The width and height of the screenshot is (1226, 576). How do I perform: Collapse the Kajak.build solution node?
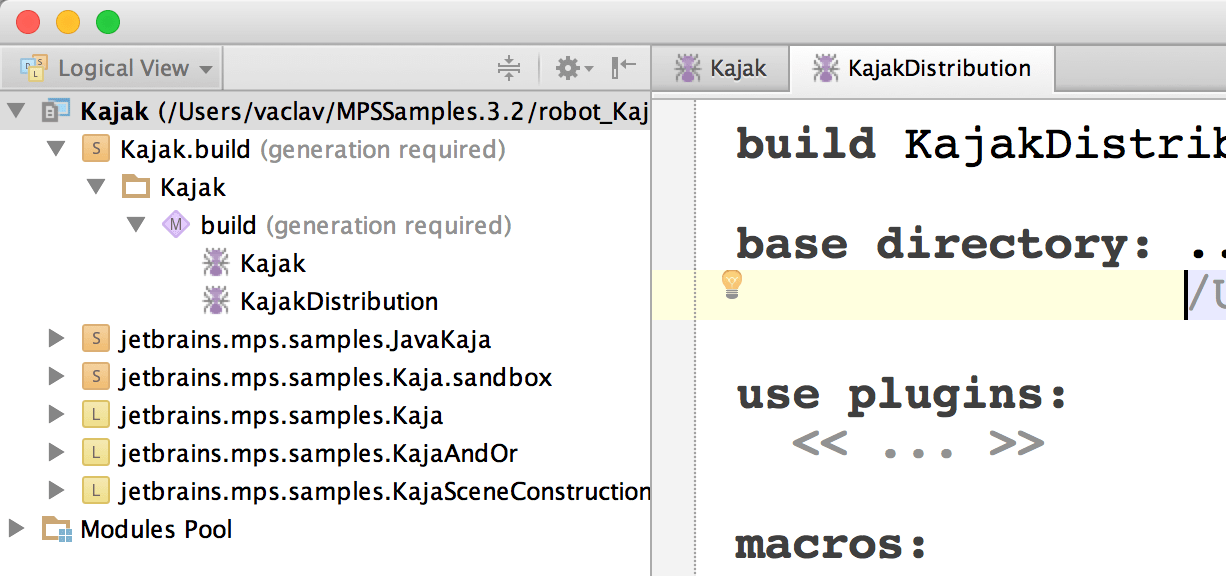[x=56, y=150]
